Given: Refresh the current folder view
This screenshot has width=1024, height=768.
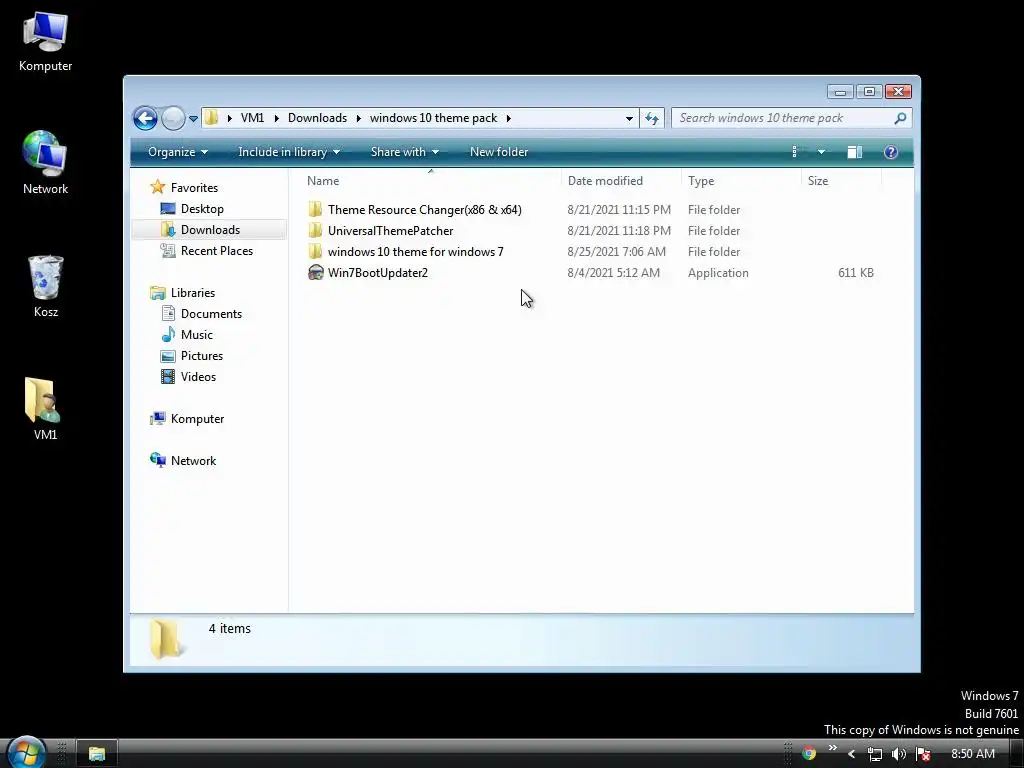Looking at the screenshot, I should coord(652,118).
